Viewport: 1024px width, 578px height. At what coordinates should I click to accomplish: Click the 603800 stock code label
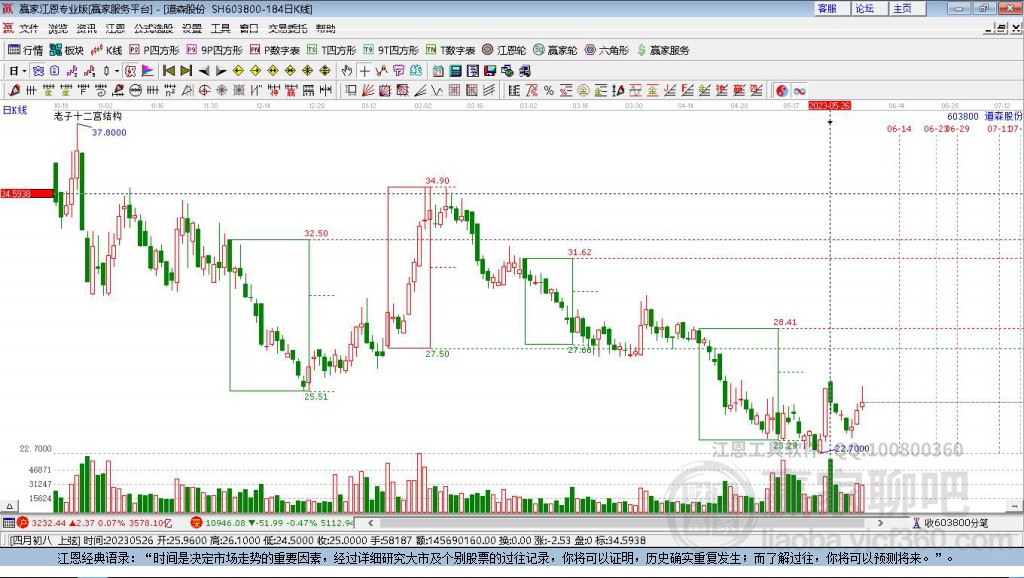[x=963, y=116]
